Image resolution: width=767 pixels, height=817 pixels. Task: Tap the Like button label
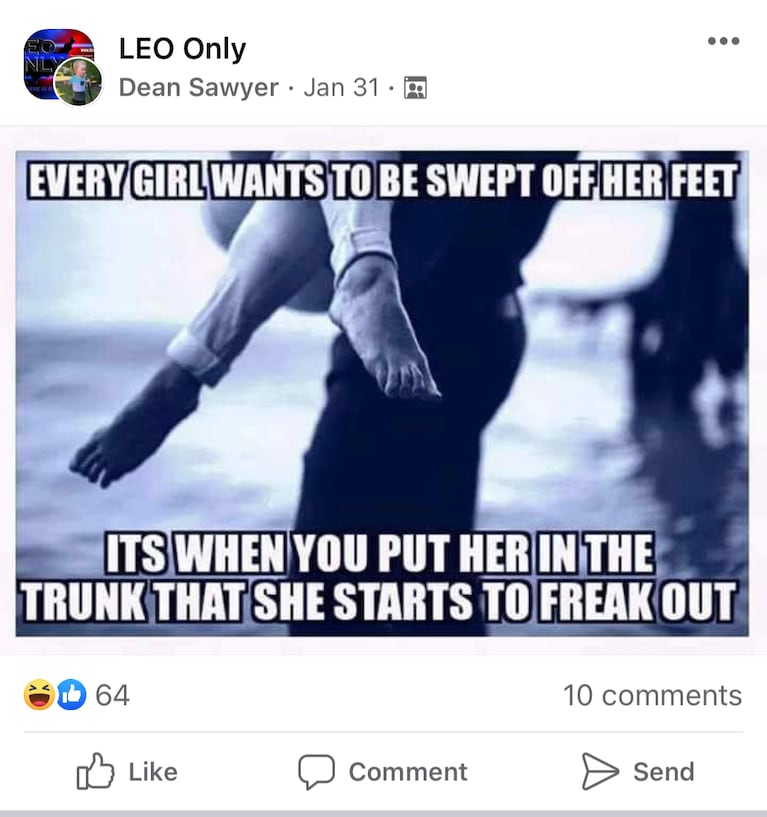click(153, 772)
